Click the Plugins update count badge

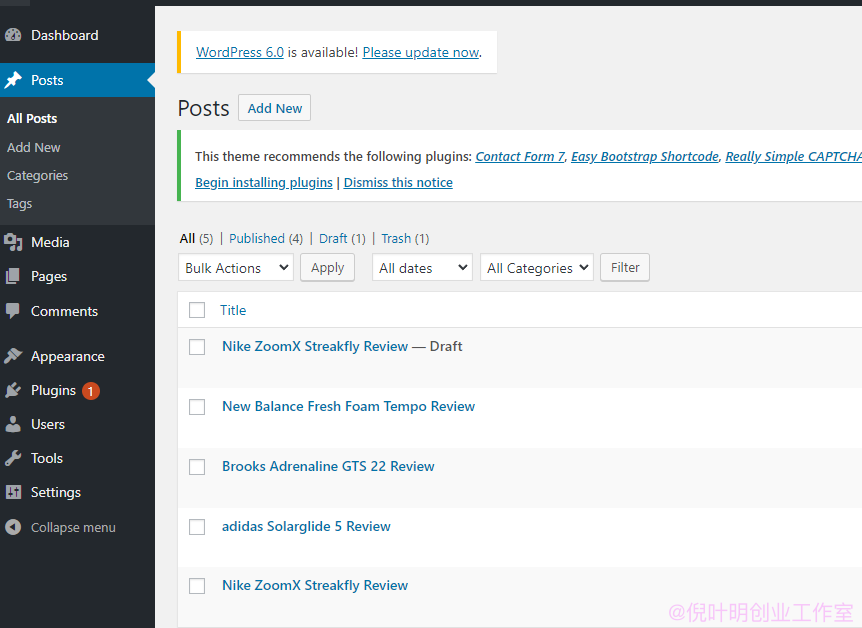click(x=91, y=391)
